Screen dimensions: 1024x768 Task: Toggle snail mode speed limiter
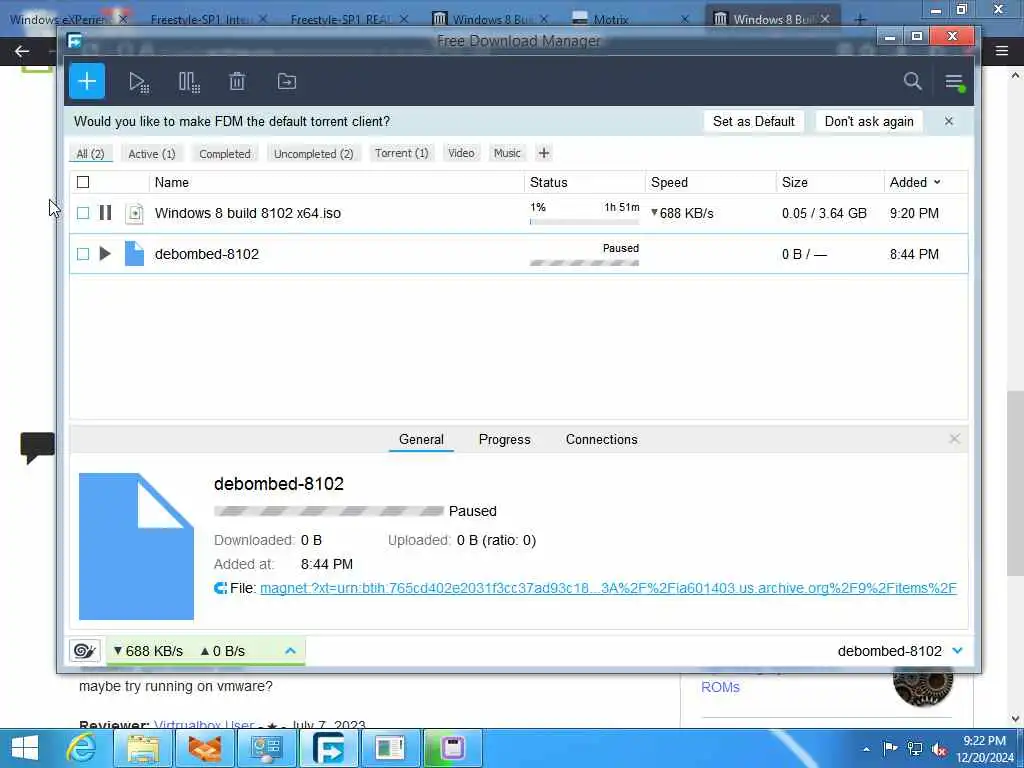(x=85, y=650)
